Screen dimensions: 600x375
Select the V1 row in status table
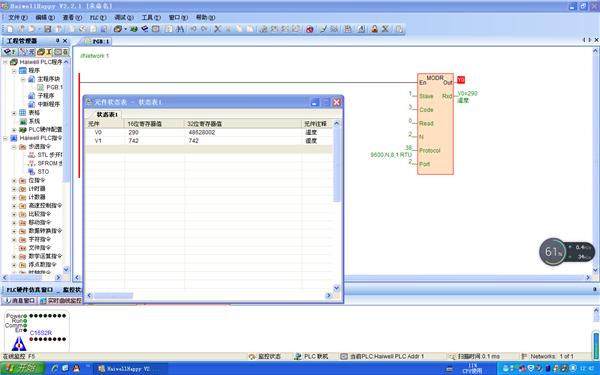tap(209, 141)
